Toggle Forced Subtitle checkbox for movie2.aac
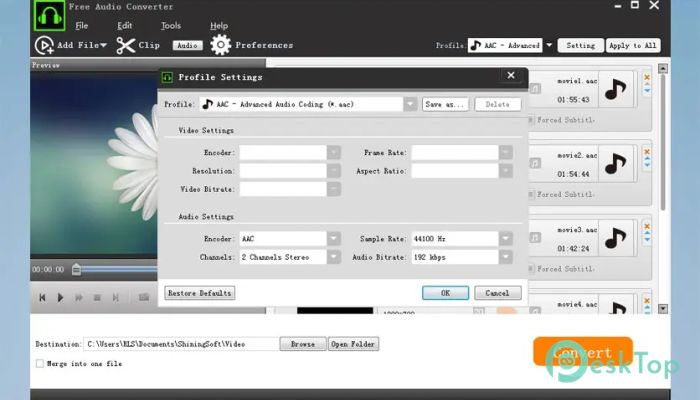700x400 pixels. click(531, 195)
